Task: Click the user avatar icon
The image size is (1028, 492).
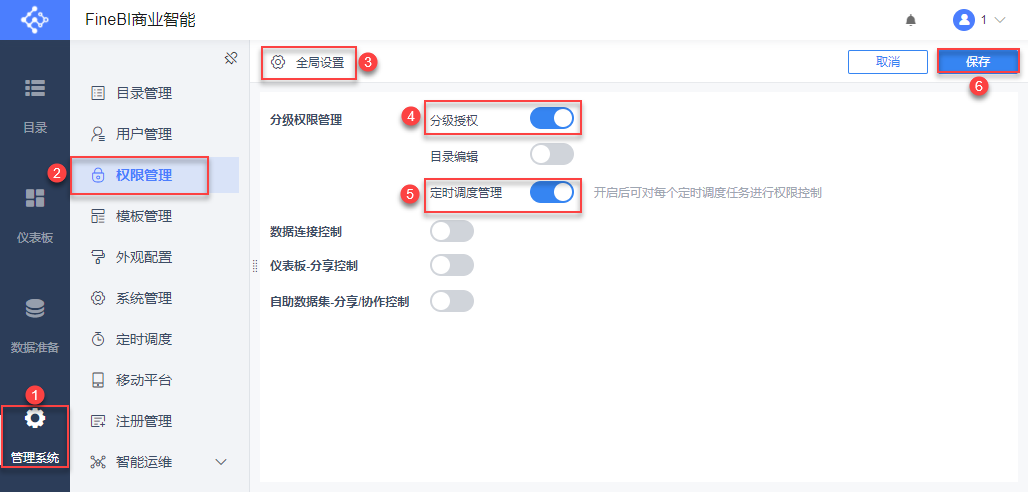Action: click(963, 20)
